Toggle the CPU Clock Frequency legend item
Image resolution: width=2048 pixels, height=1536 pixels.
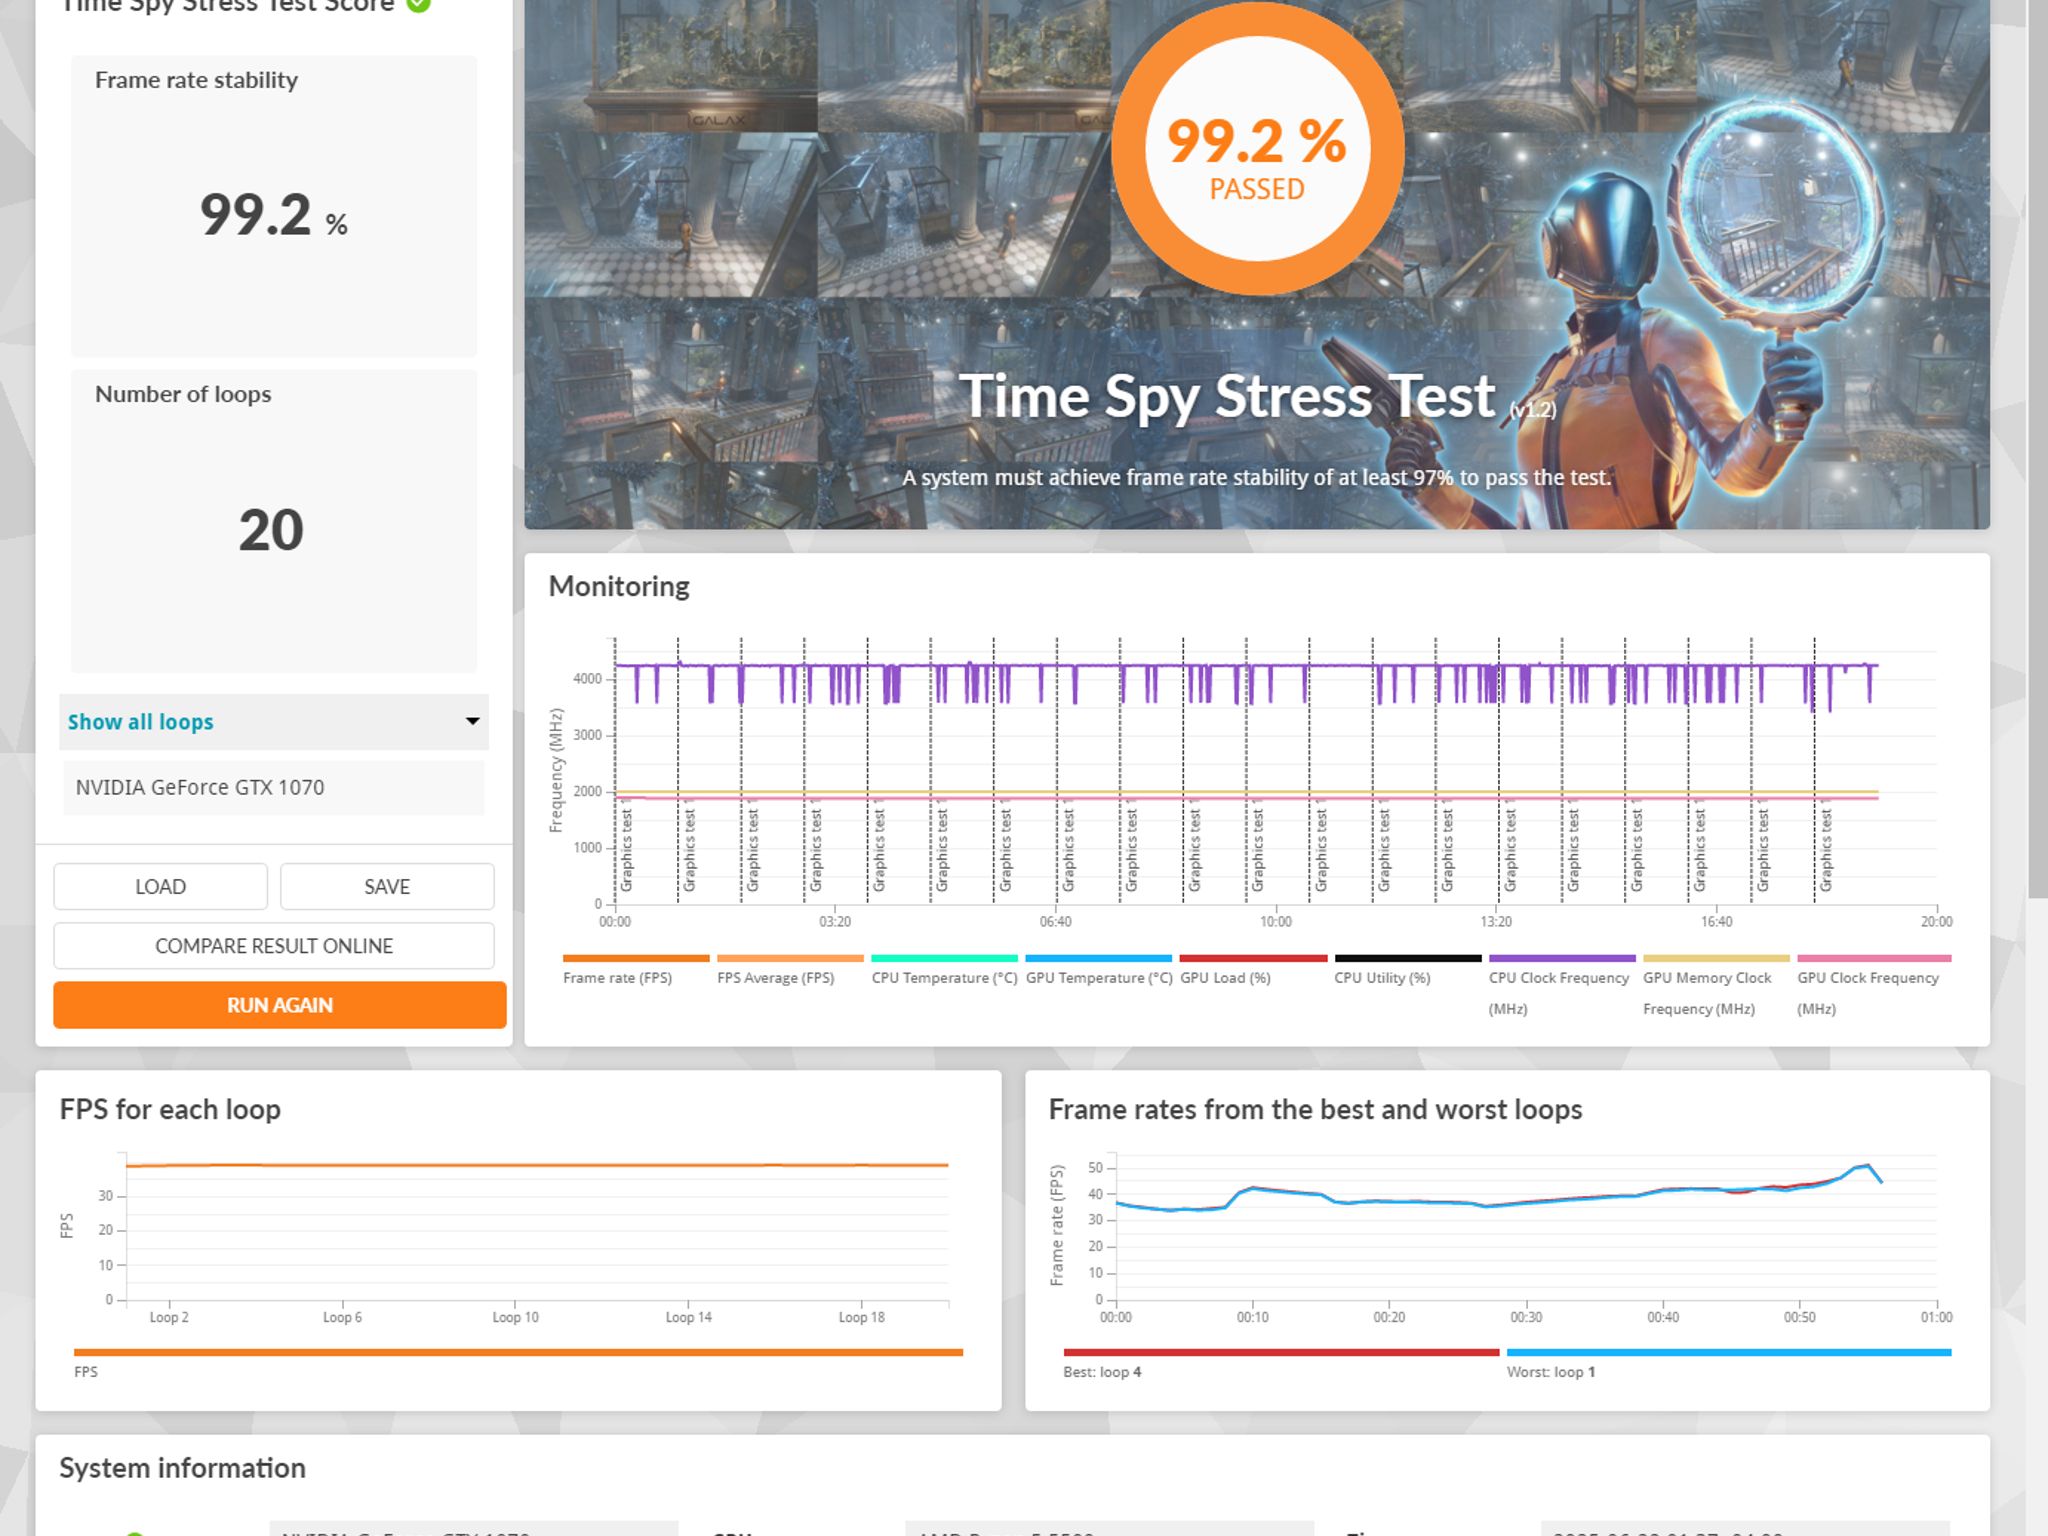tap(1562, 985)
